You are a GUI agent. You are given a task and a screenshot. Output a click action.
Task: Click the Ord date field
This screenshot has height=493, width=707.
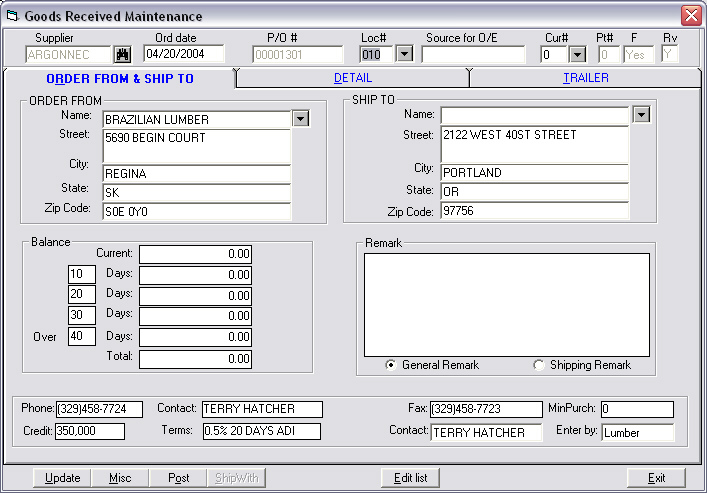(184, 54)
